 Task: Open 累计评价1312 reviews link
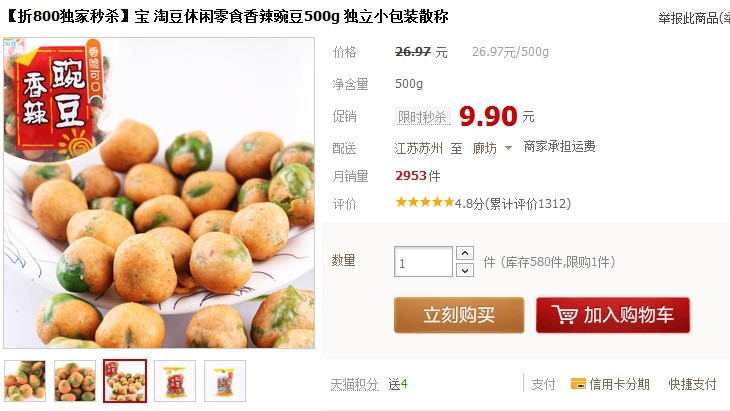[x=529, y=204]
